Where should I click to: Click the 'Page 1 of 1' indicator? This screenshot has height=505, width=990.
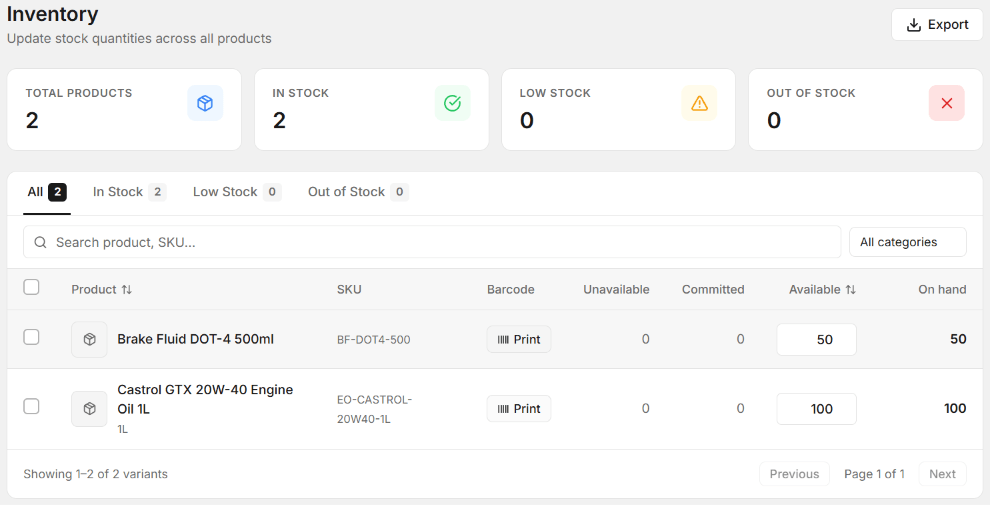874,474
